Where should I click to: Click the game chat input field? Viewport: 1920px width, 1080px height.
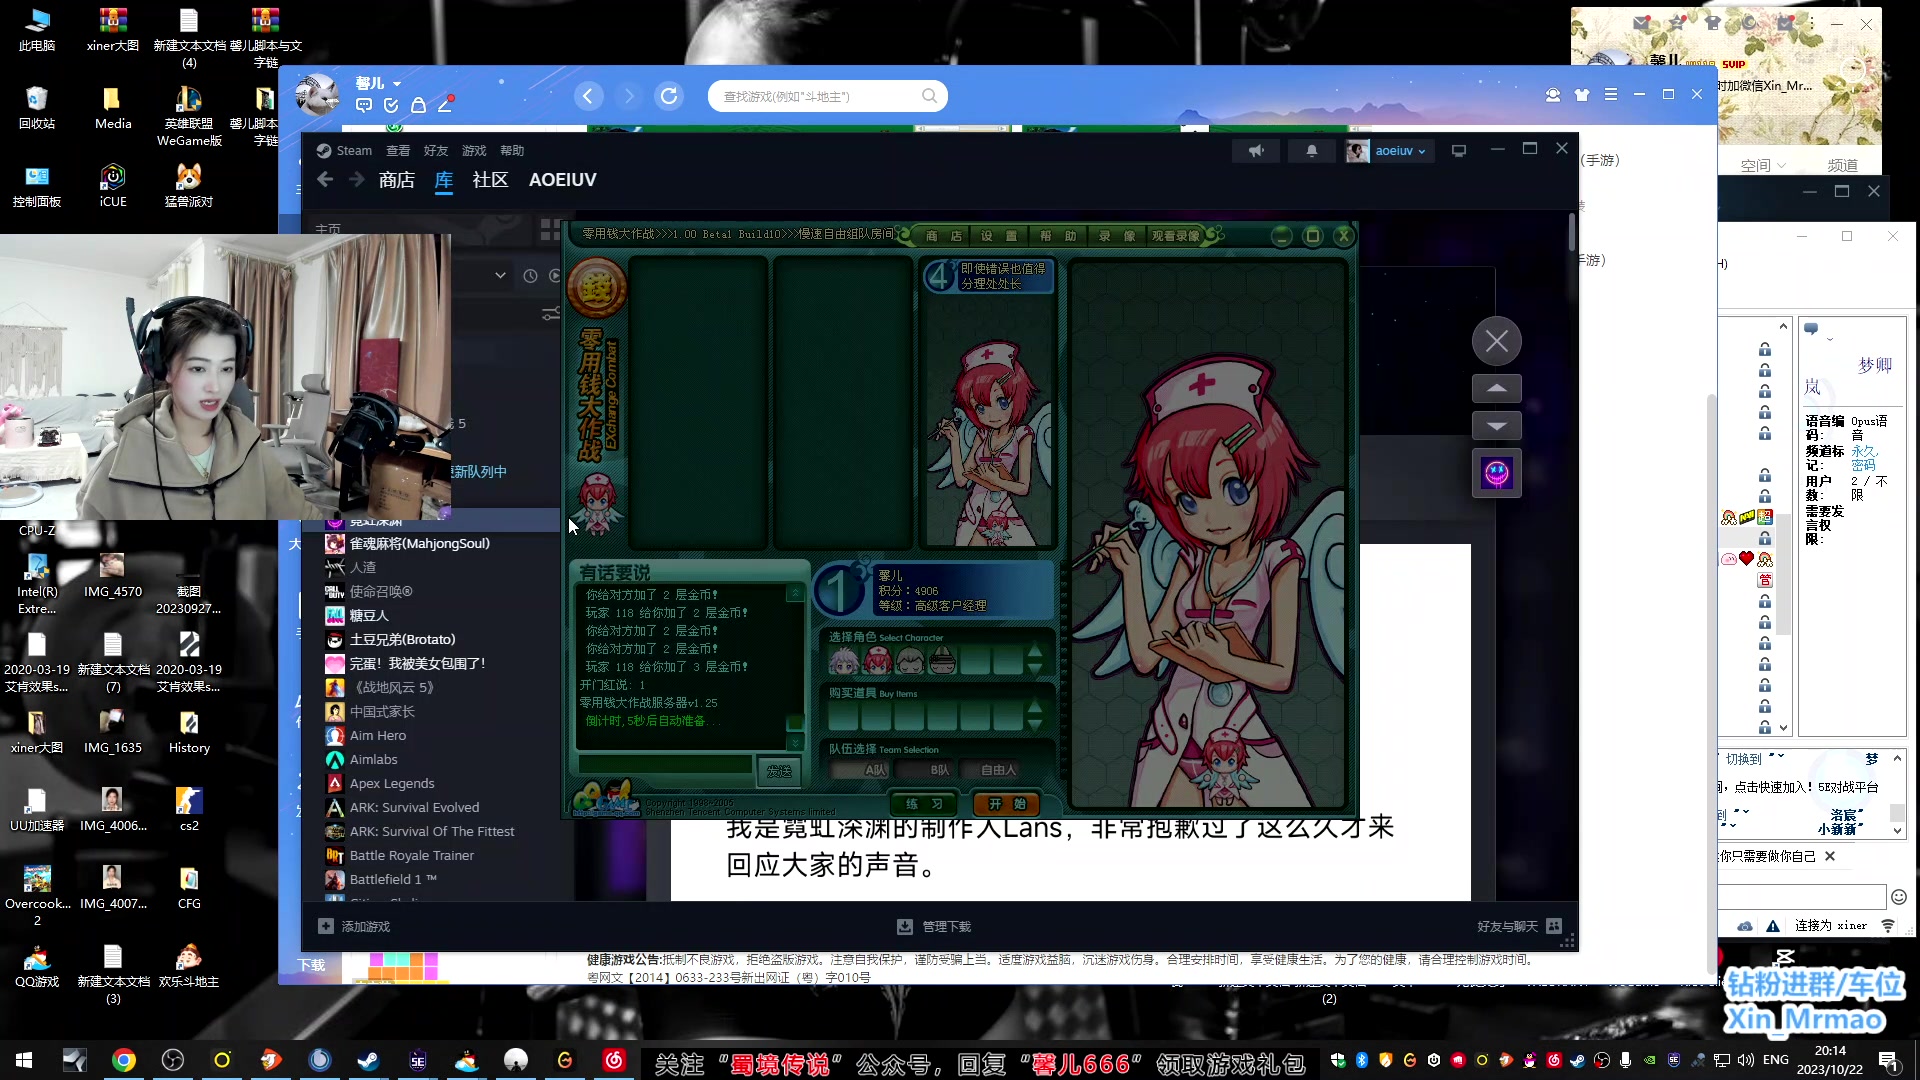665,765
